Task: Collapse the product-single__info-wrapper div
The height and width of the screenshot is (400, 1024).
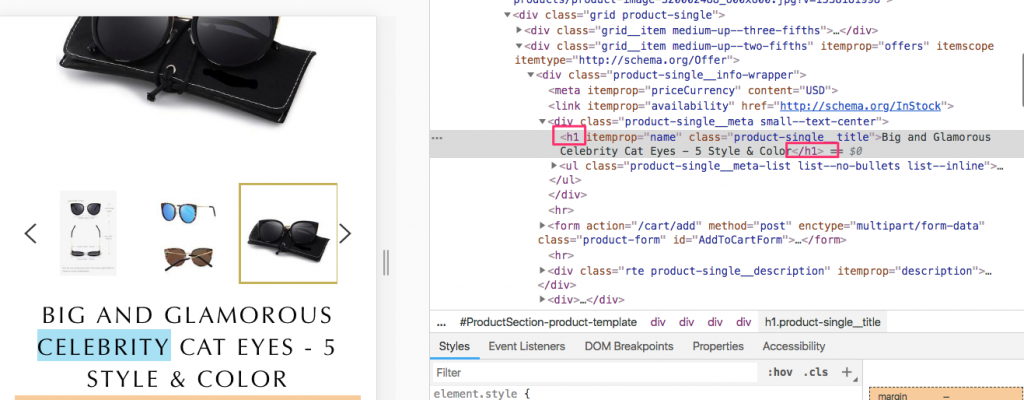Action: [x=532, y=75]
